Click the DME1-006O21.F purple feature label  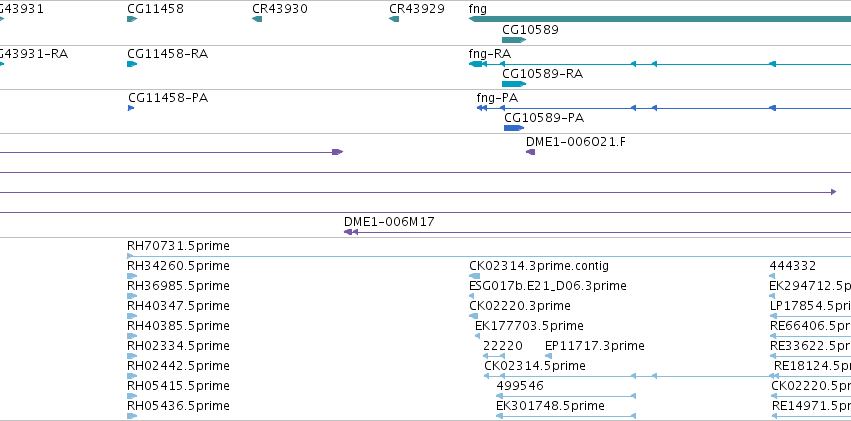575,142
